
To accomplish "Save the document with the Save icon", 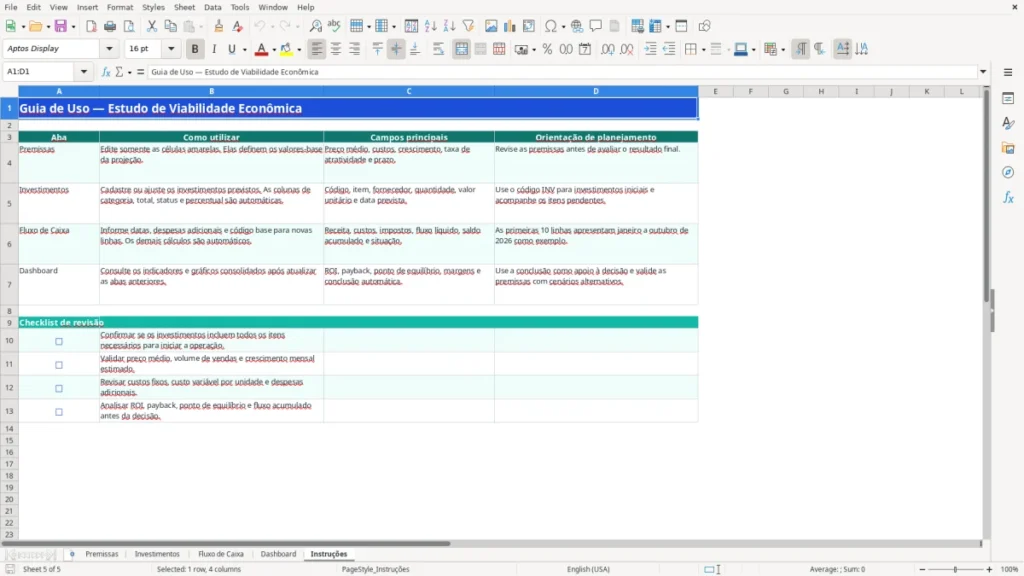I will 60,26.
